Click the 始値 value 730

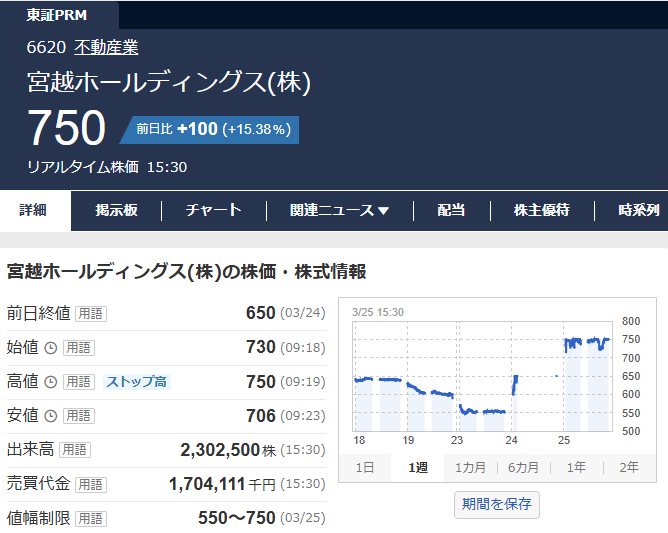point(261,348)
